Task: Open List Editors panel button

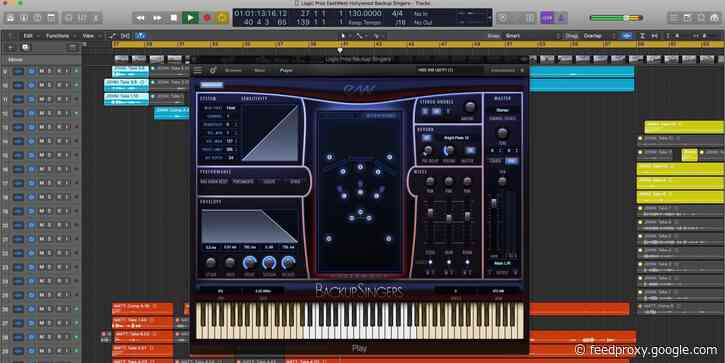Action: tap(675, 18)
